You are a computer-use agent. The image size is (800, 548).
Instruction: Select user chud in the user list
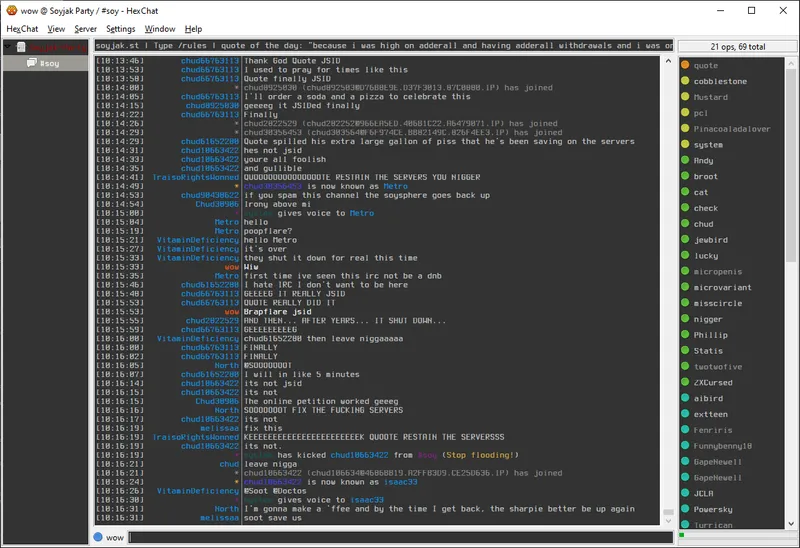[x=703, y=224]
